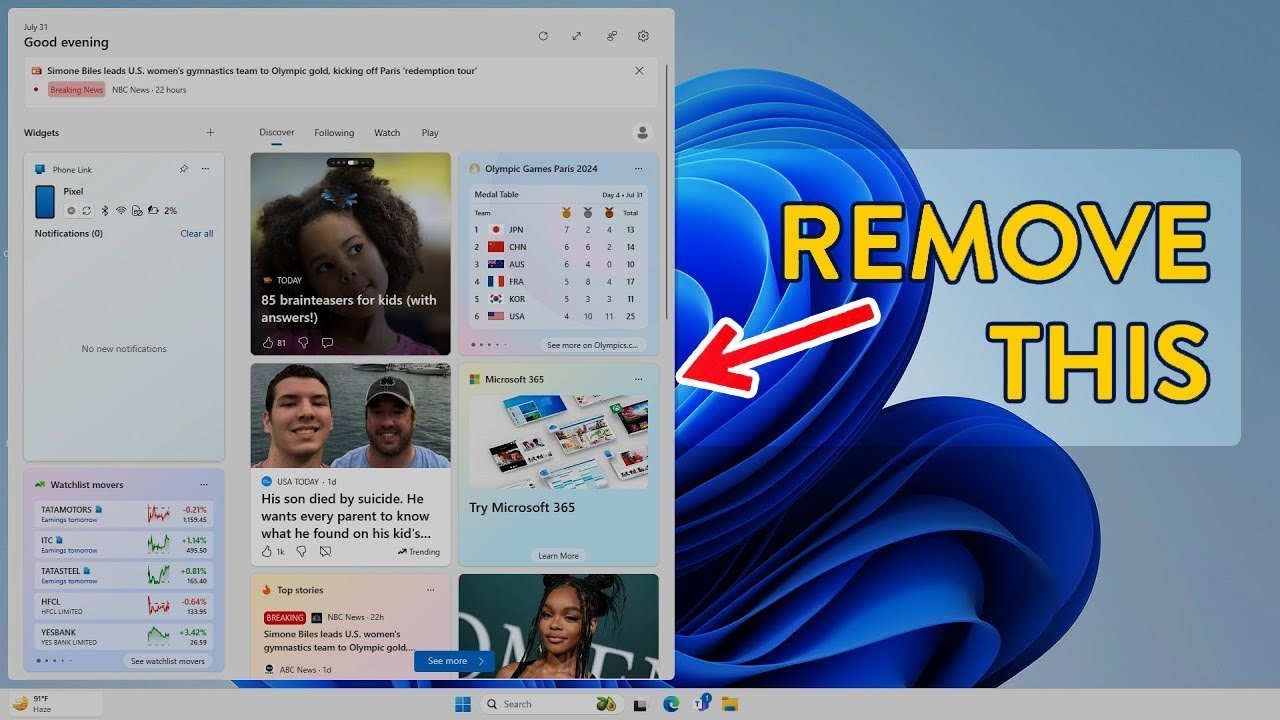Open the profile account icon
Image resolution: width=1280 pixels, height=720 pixels.
643,132
